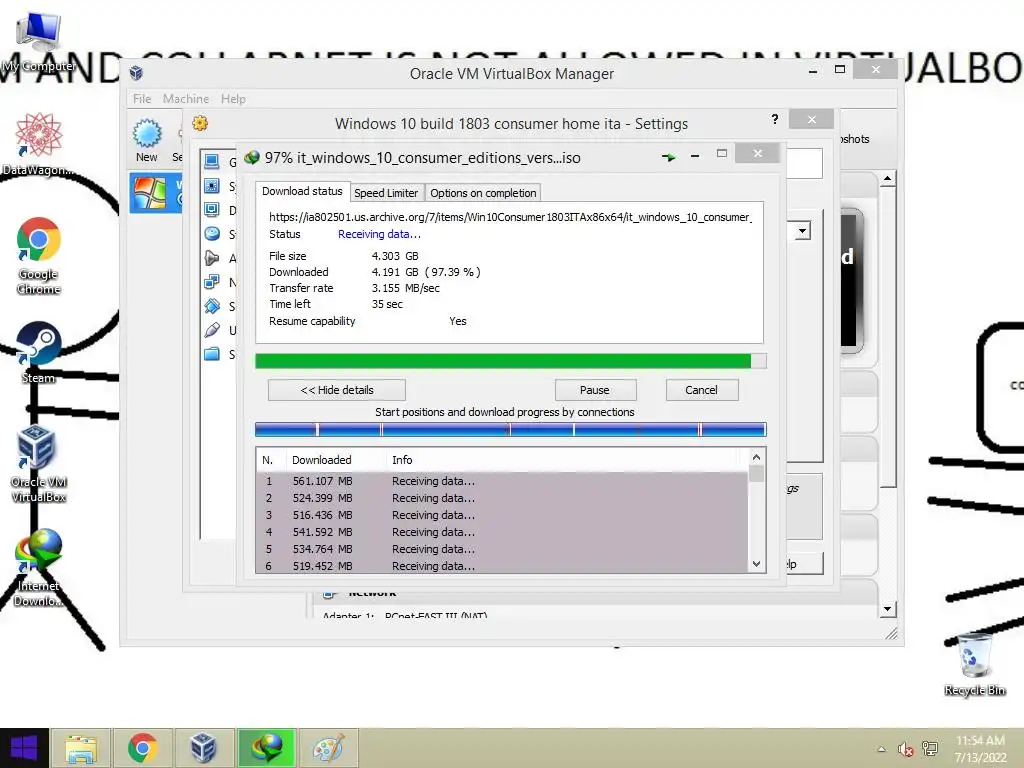
Task: Click the blue connections progress bar
Action: coord(511,429)
